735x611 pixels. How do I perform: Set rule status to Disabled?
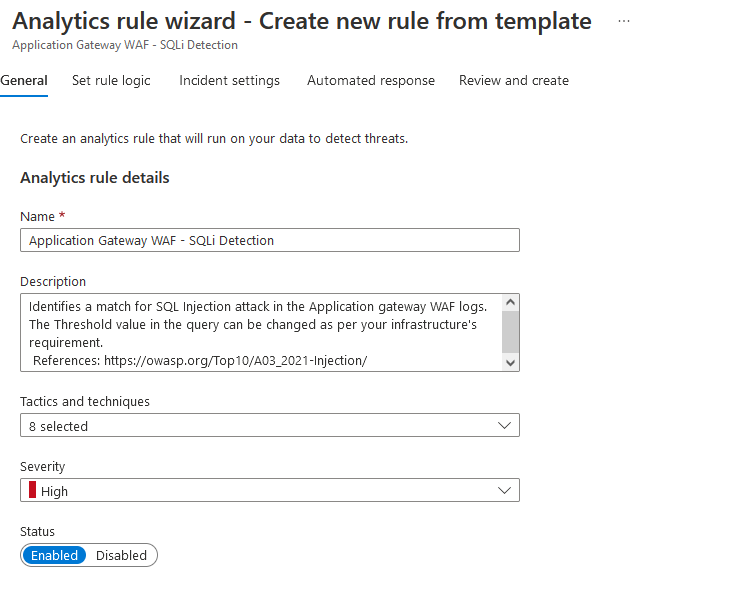tap(121, 555)
